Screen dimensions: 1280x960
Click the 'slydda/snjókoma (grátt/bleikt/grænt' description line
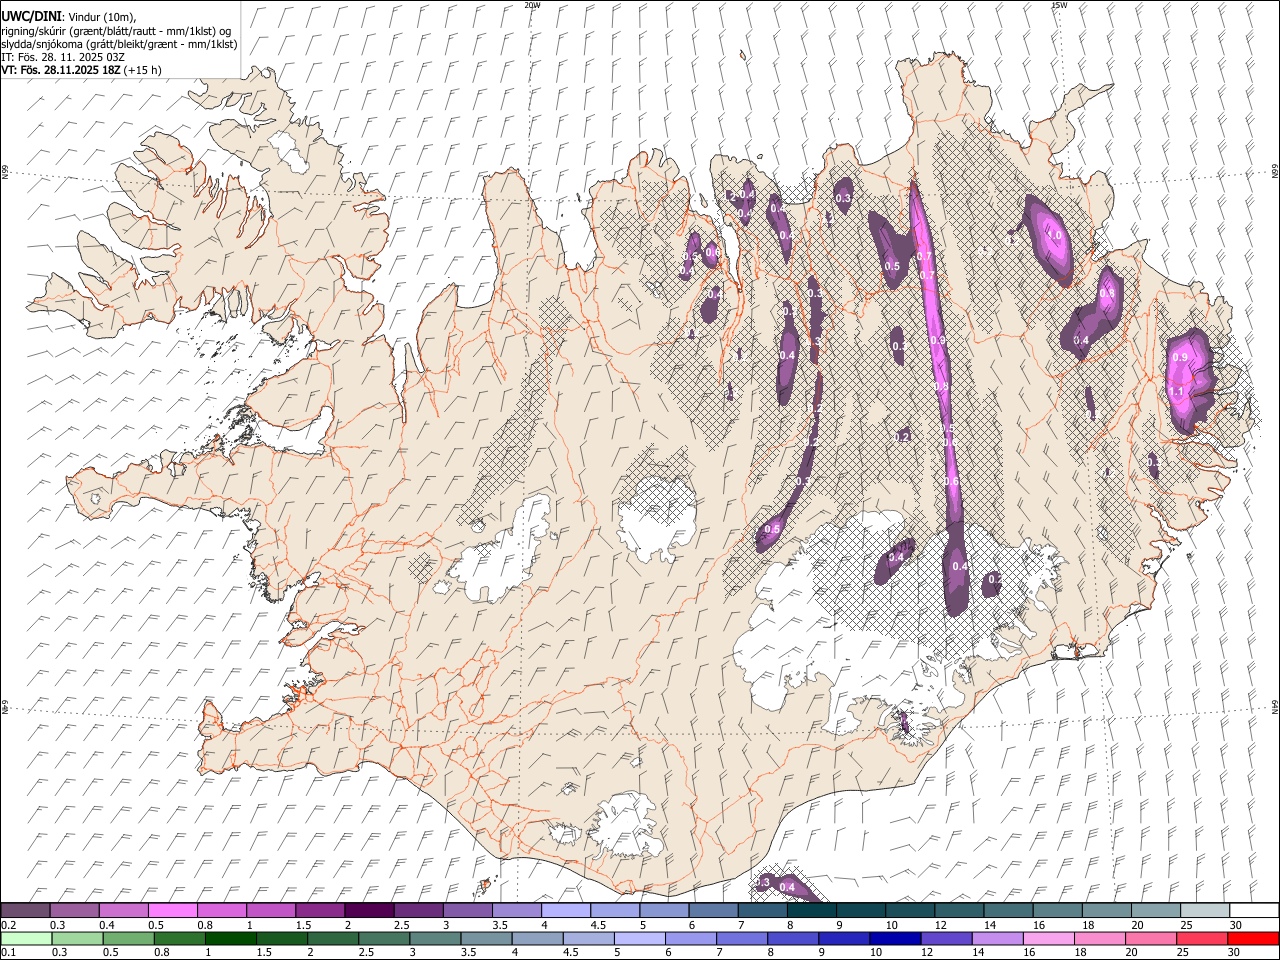(x=119, y=44)
